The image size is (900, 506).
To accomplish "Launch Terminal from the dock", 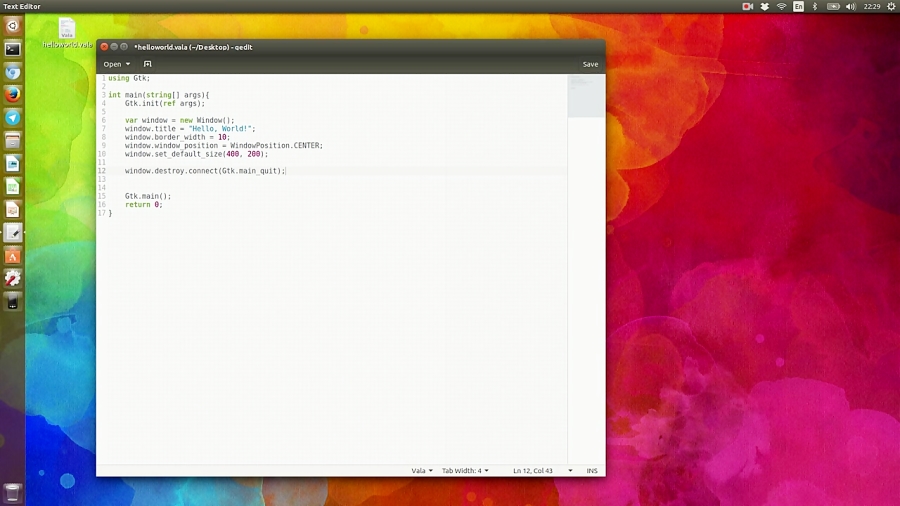I will tap(13, 49).
